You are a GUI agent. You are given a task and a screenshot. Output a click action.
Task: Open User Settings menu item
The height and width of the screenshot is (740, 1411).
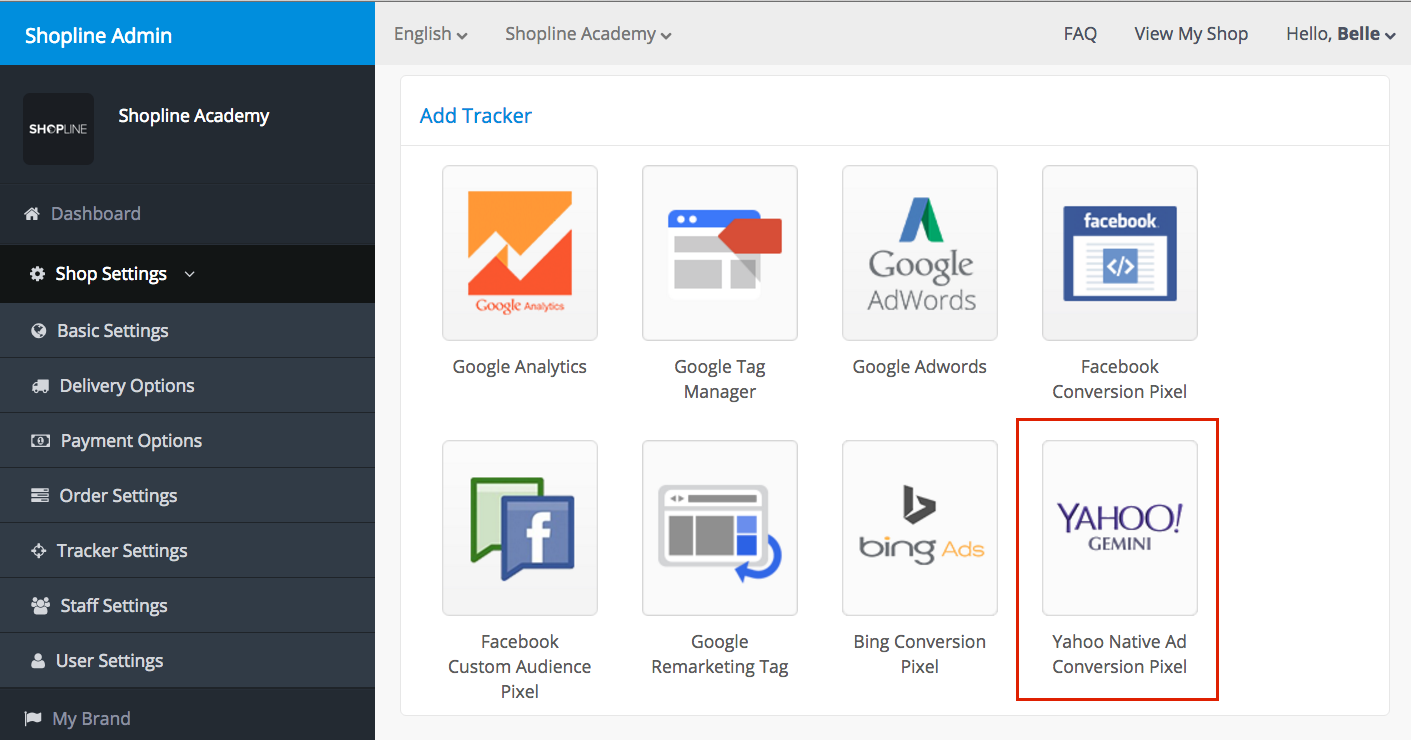coord(187,661)
